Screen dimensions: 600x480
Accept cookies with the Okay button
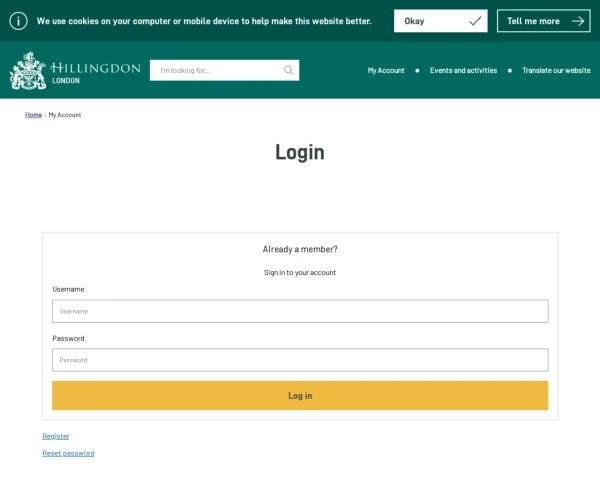(x=440, y=21)
